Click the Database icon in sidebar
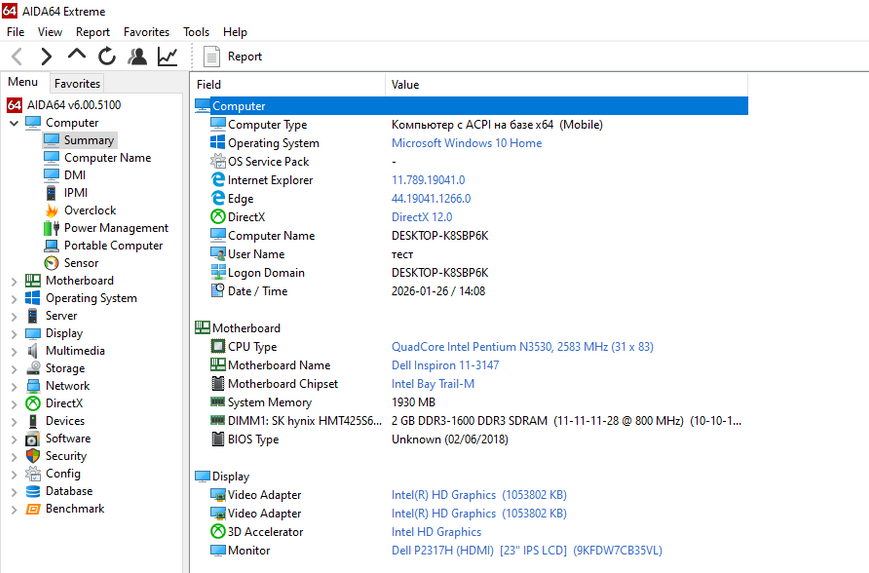 pos(33,492)
